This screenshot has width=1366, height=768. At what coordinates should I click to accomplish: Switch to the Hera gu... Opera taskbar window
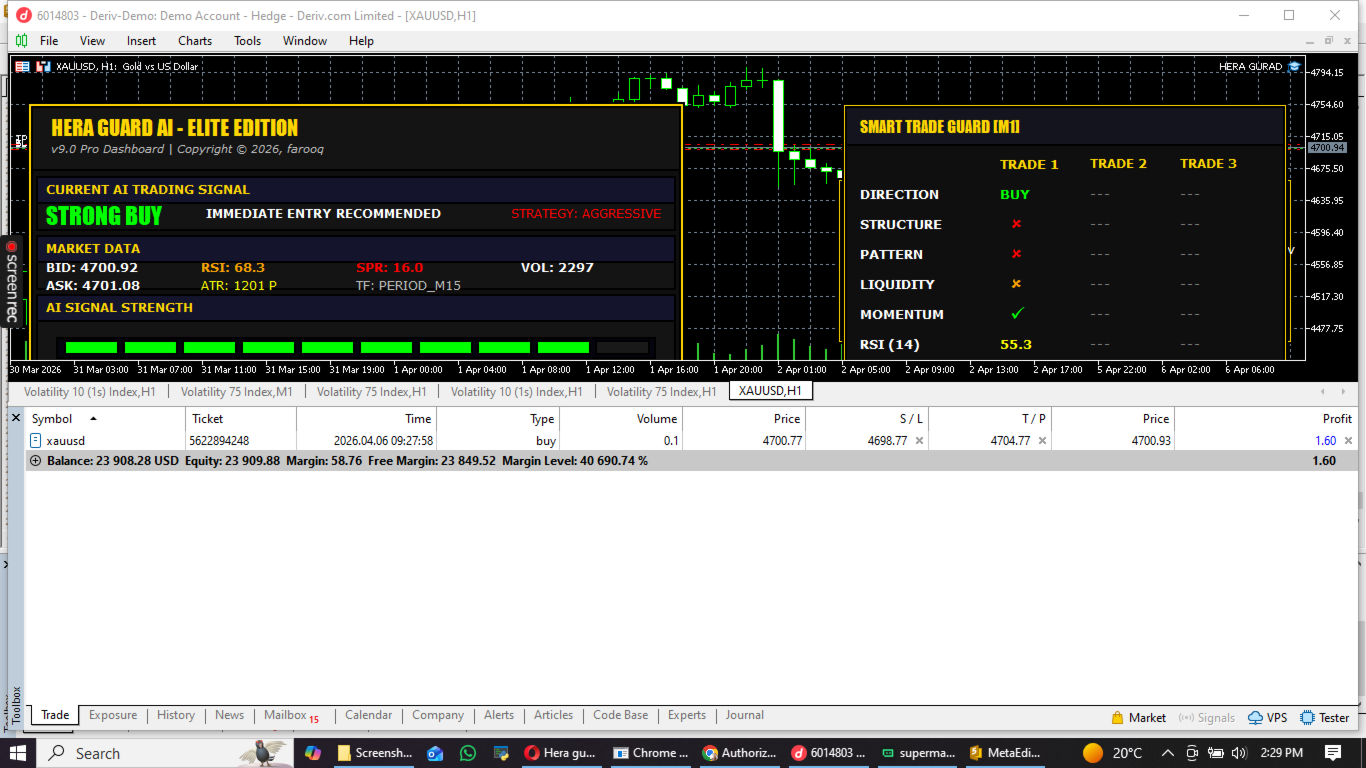tap(561, 753)
